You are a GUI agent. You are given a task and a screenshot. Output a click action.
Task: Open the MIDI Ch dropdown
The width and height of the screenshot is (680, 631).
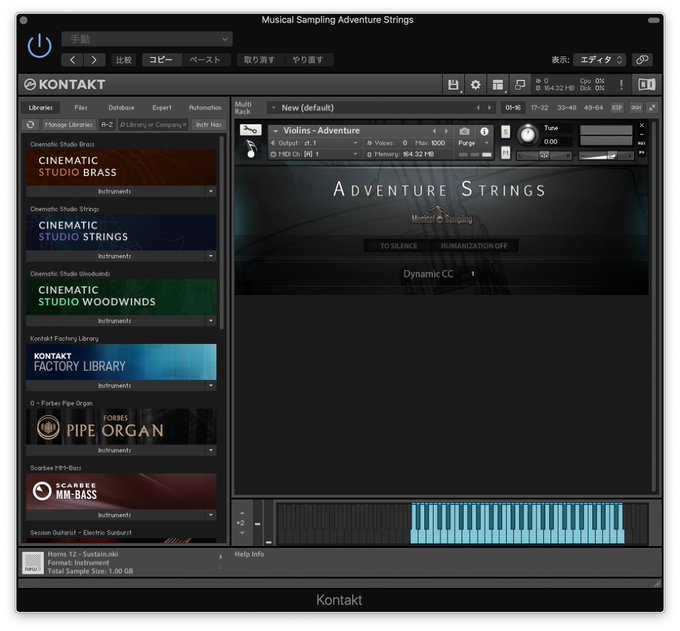(314, 154)
